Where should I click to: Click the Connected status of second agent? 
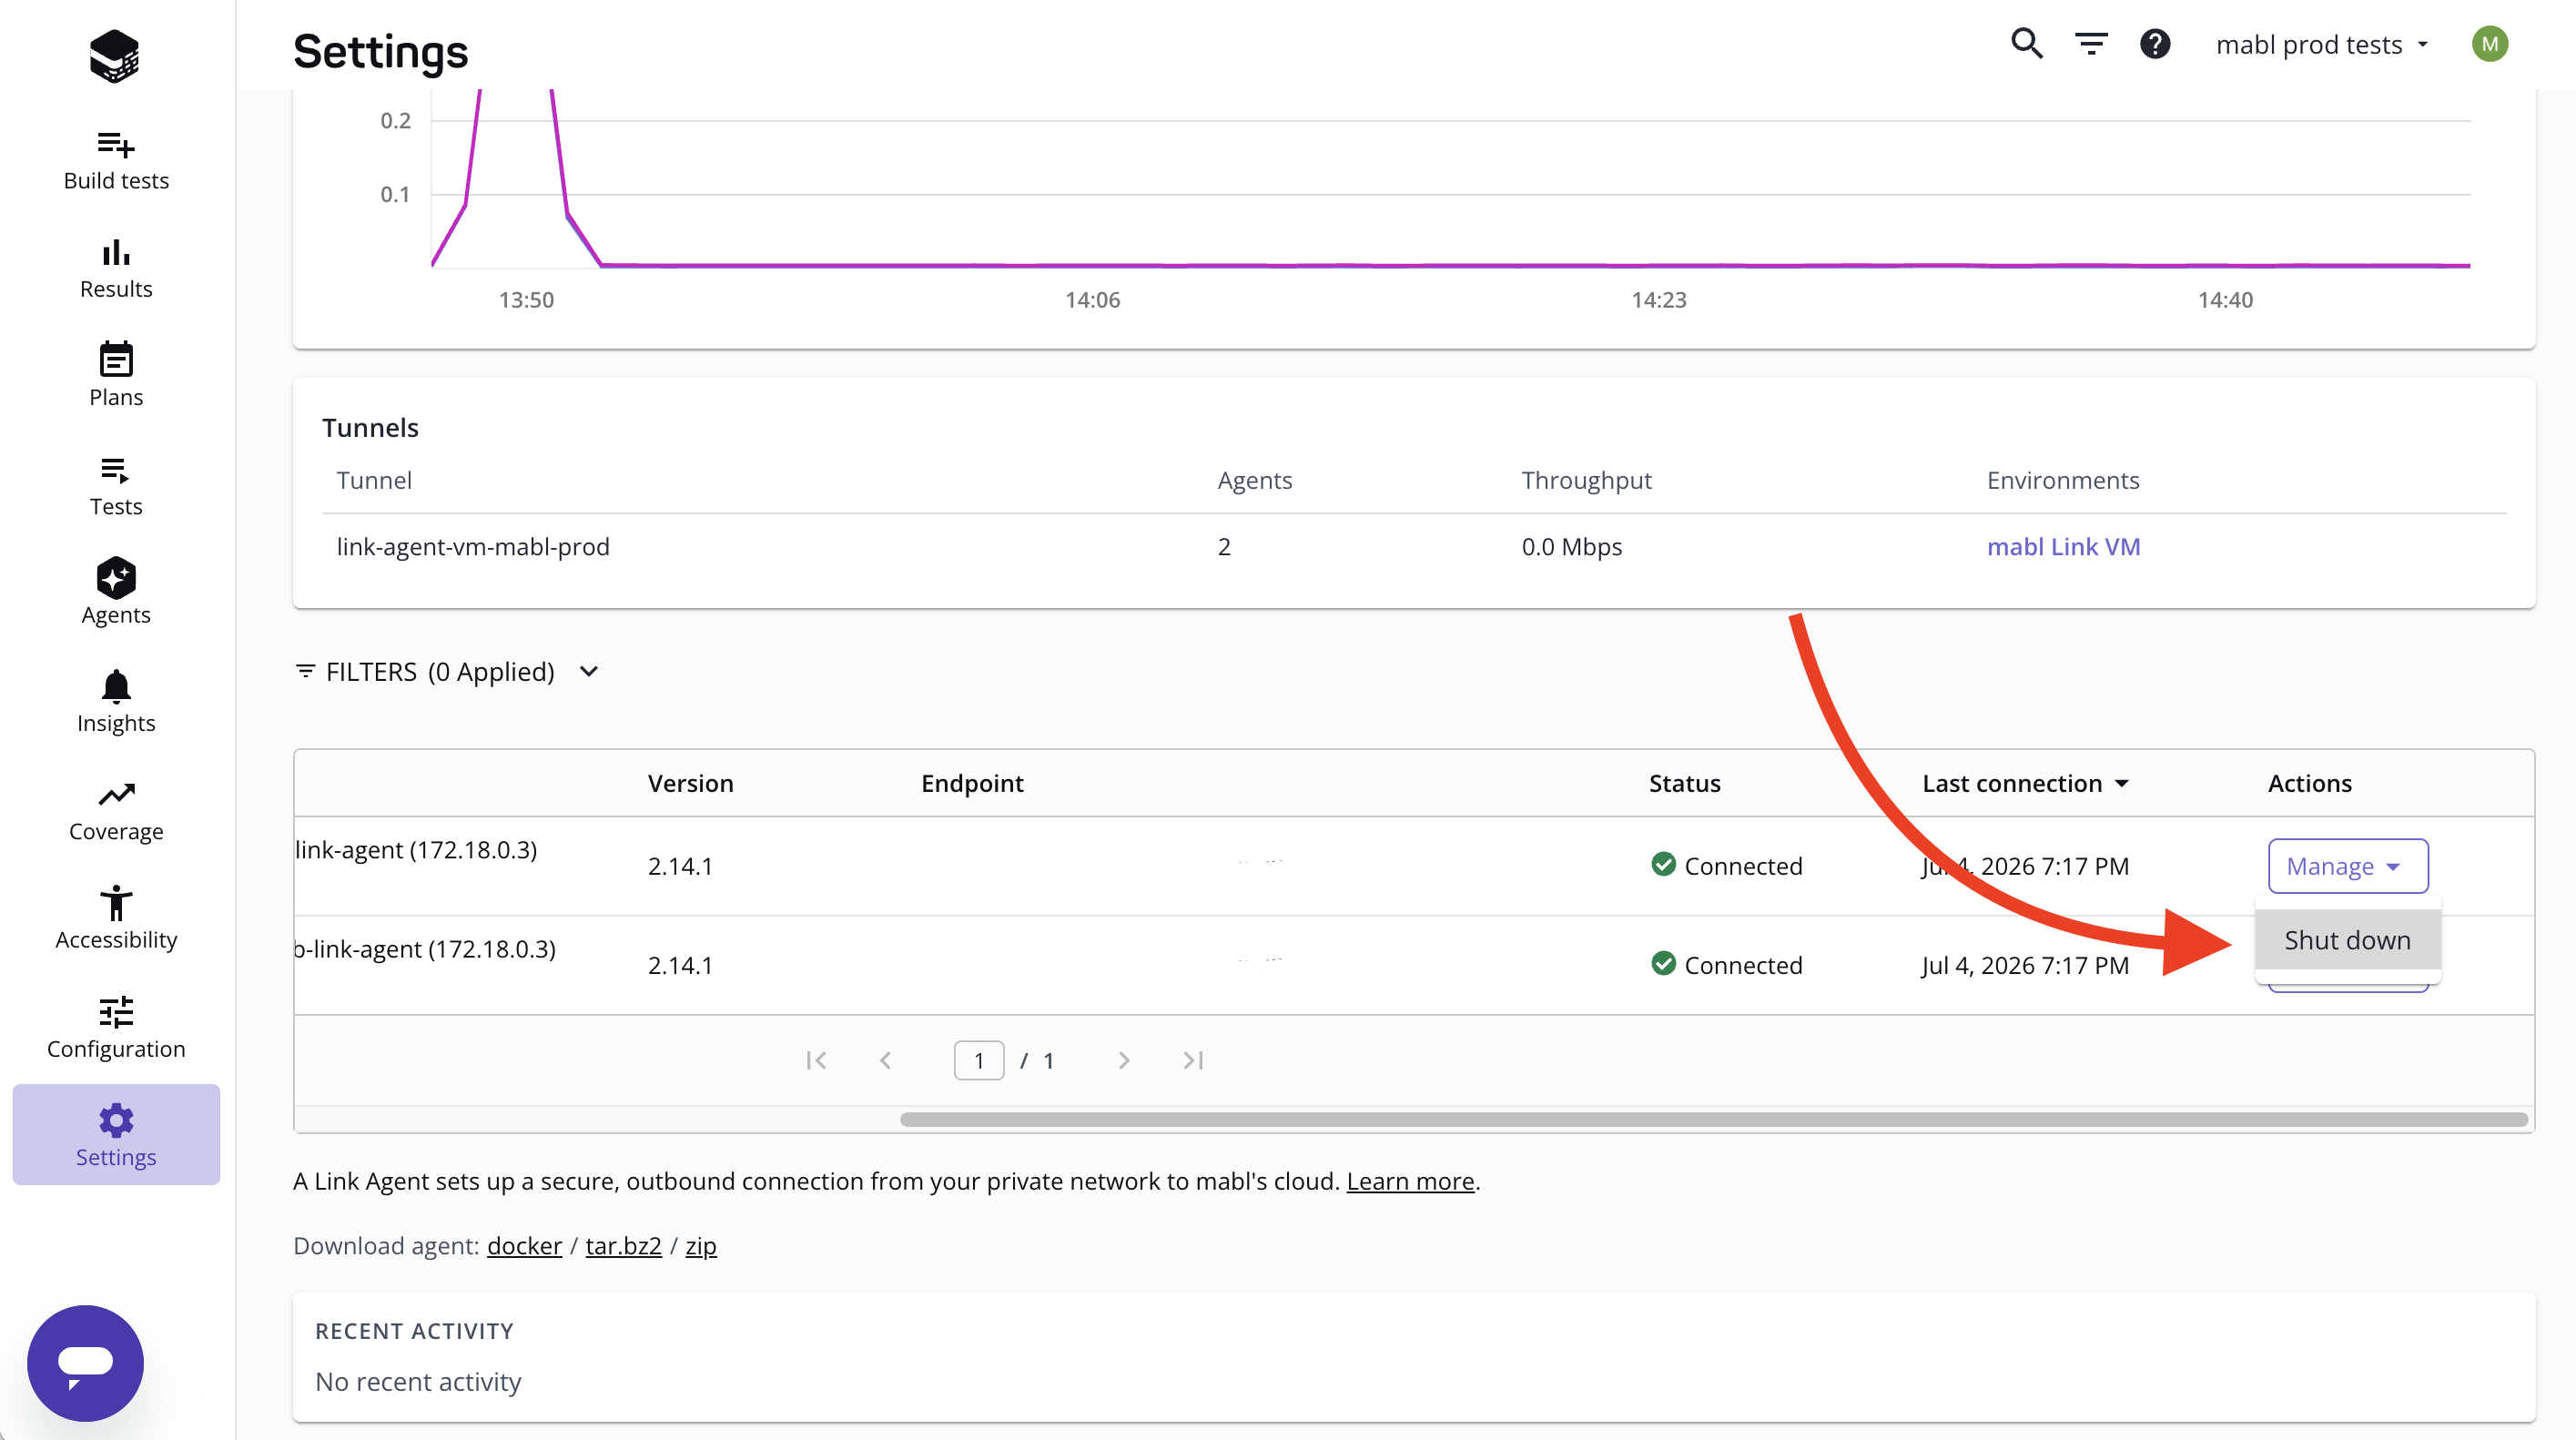tap(1726, 965)
